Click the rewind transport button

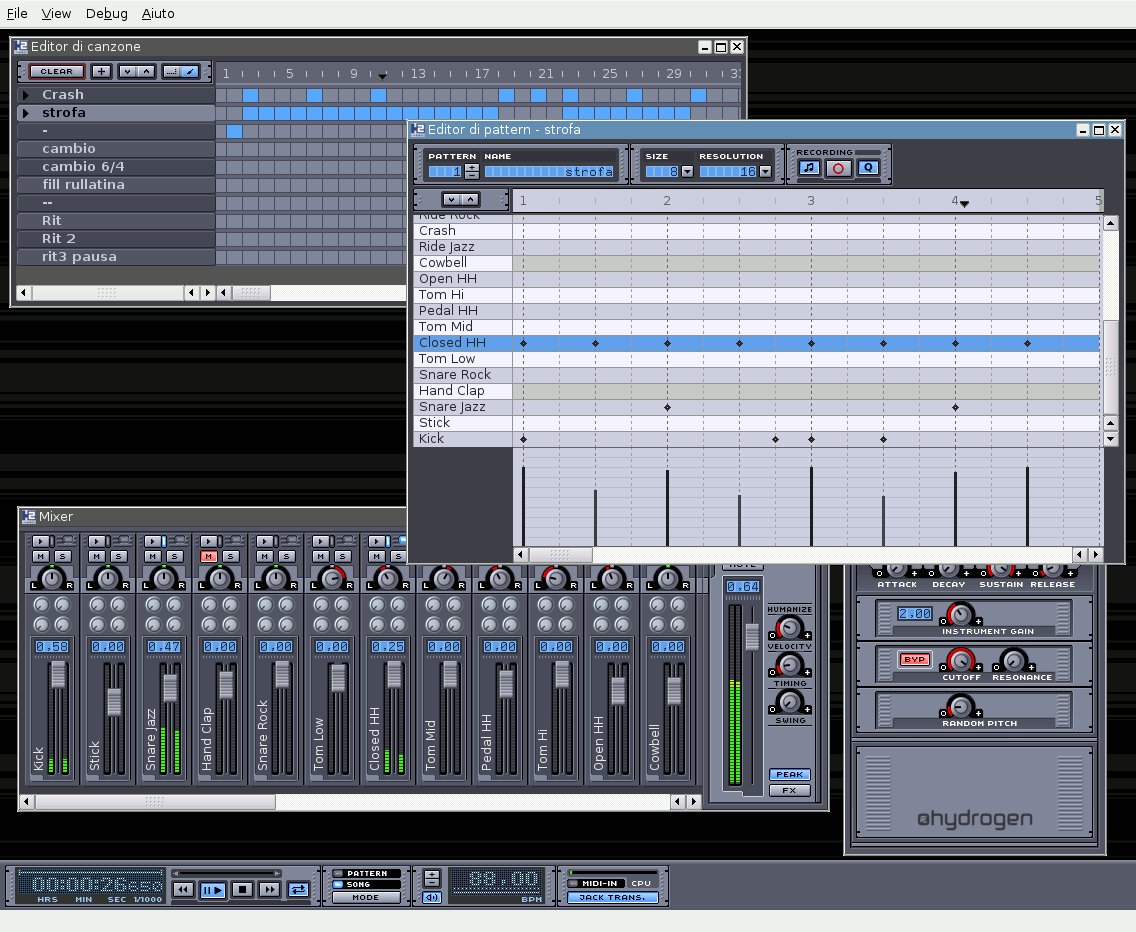183,889
